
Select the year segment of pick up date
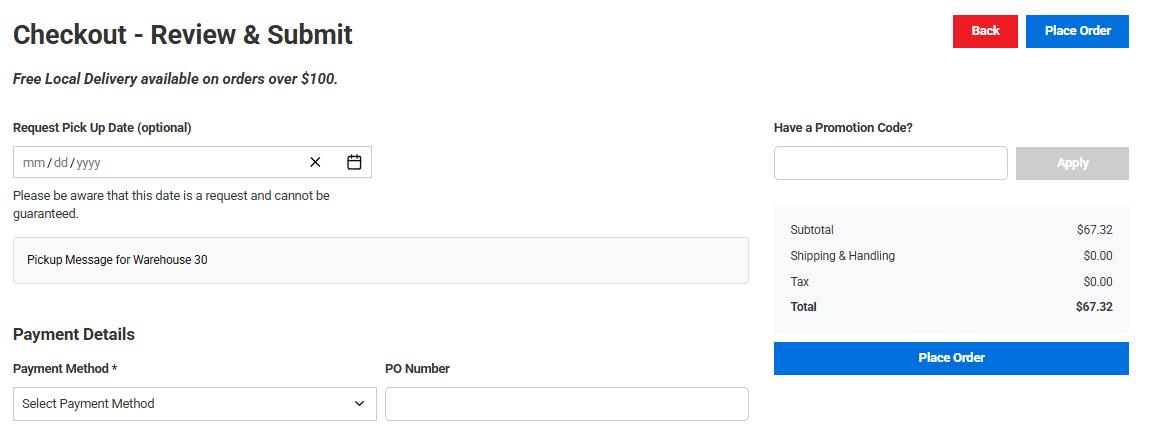coord(88,163)
